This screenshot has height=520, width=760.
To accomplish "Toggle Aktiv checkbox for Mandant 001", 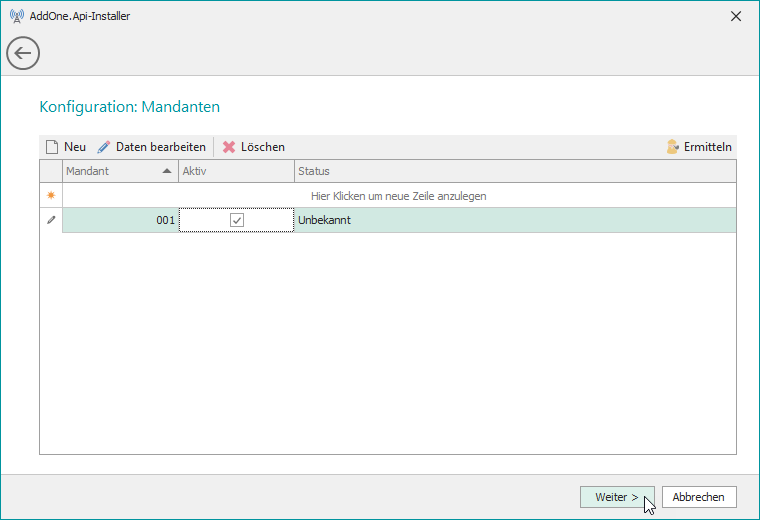I will click(x=237, y=220).
